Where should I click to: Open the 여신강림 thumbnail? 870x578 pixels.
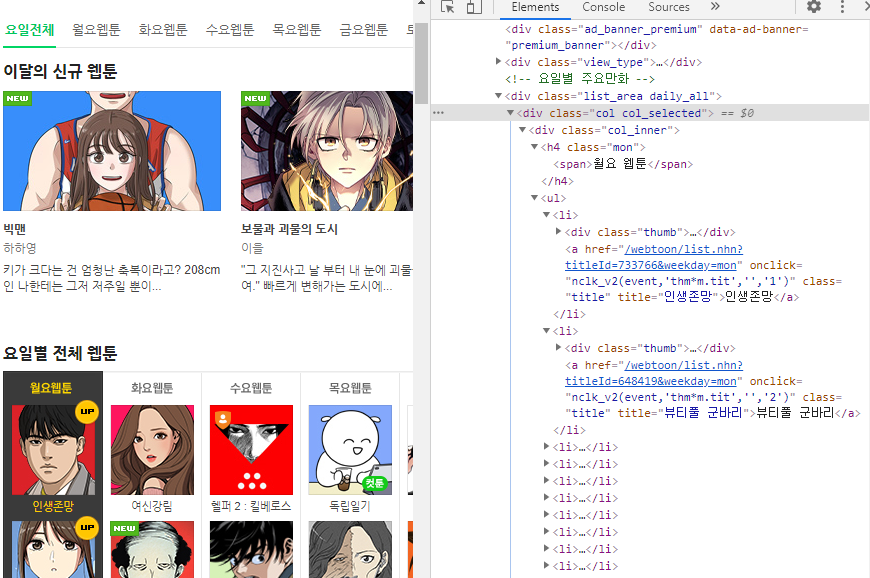click(152, 450)
